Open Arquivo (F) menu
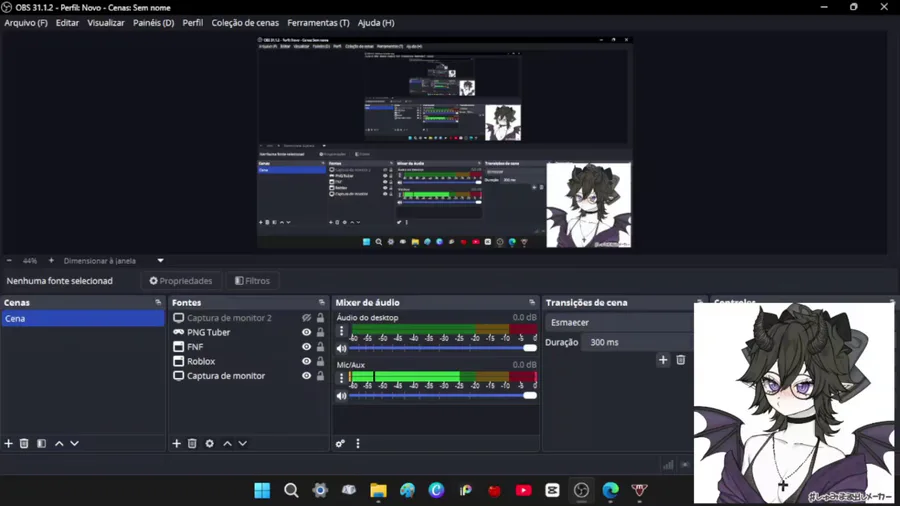 [x=26, y=23]
